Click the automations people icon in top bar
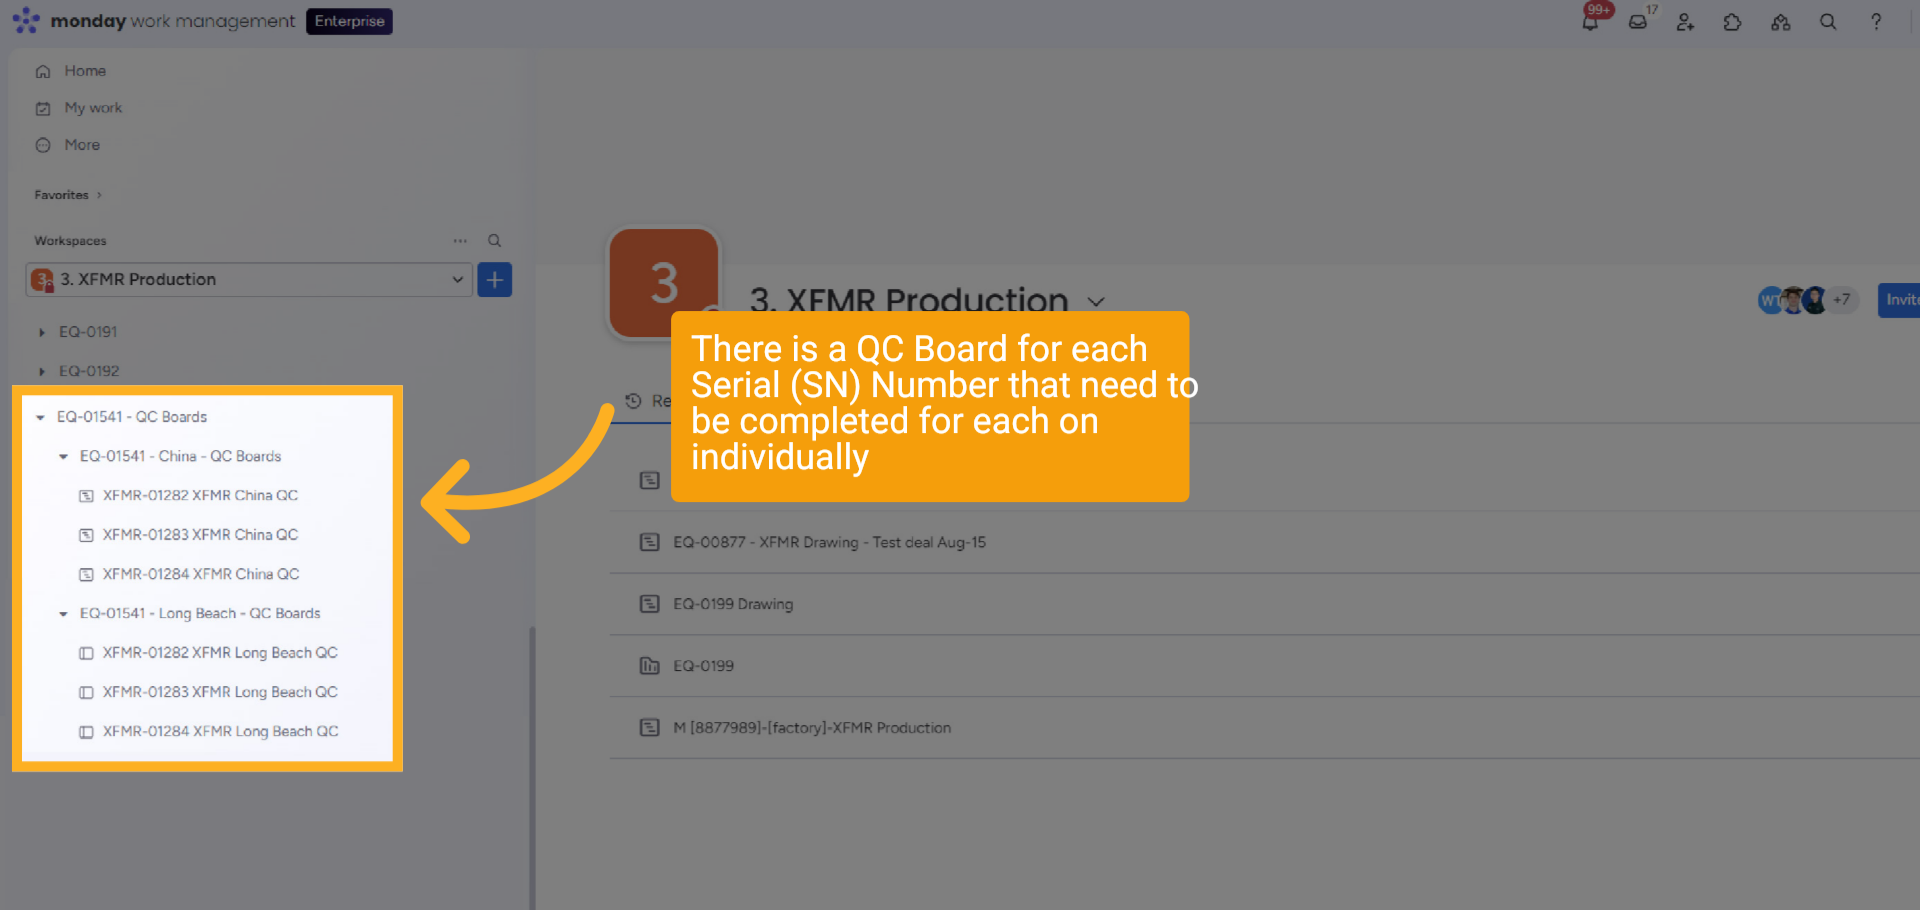The height and width of the screenshot is (910, 1920). pyautogui.click(x=1781, y=22)
